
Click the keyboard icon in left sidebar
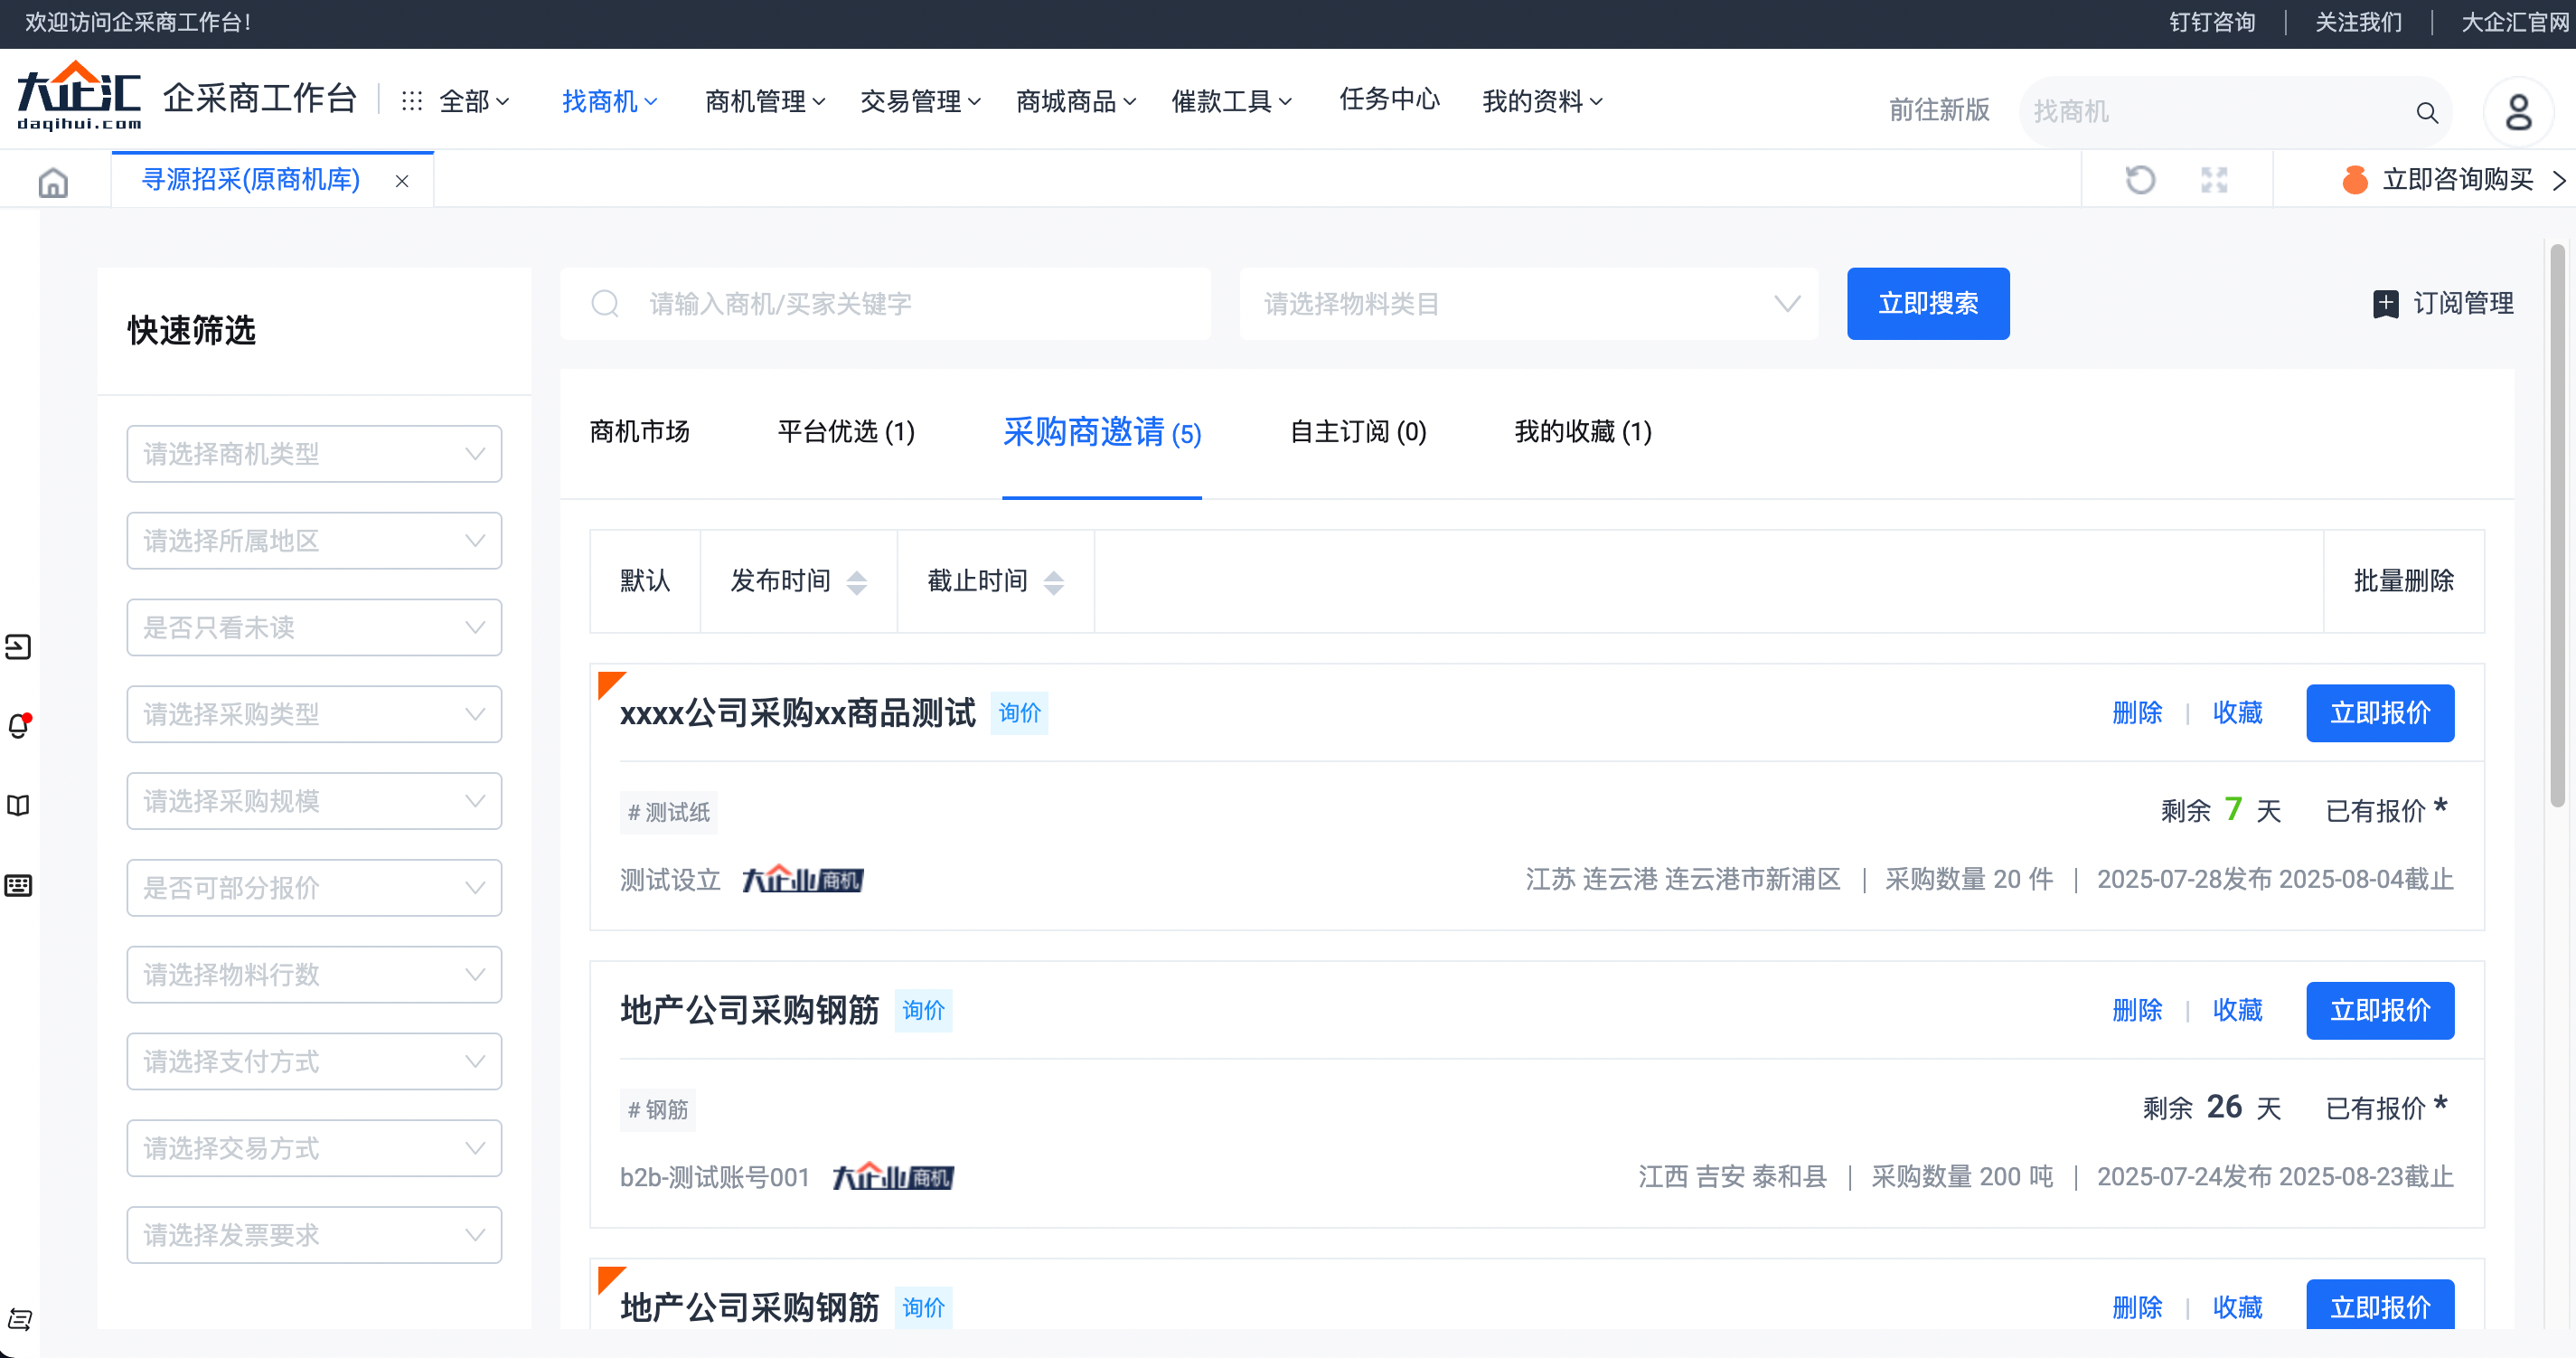tap(20, 885)
